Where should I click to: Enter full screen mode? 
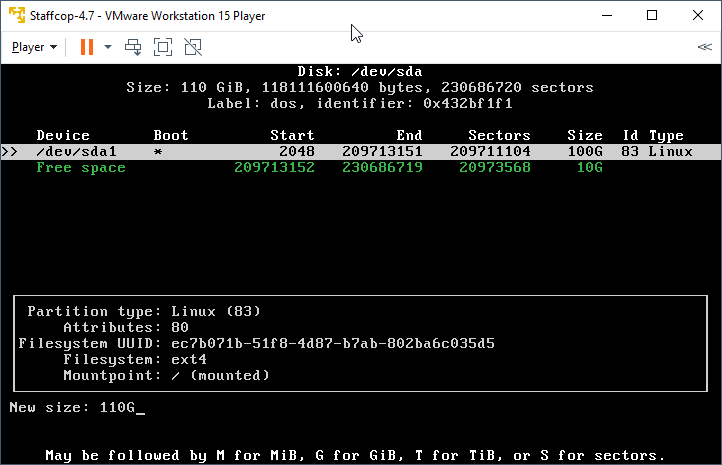click(163, 47)
